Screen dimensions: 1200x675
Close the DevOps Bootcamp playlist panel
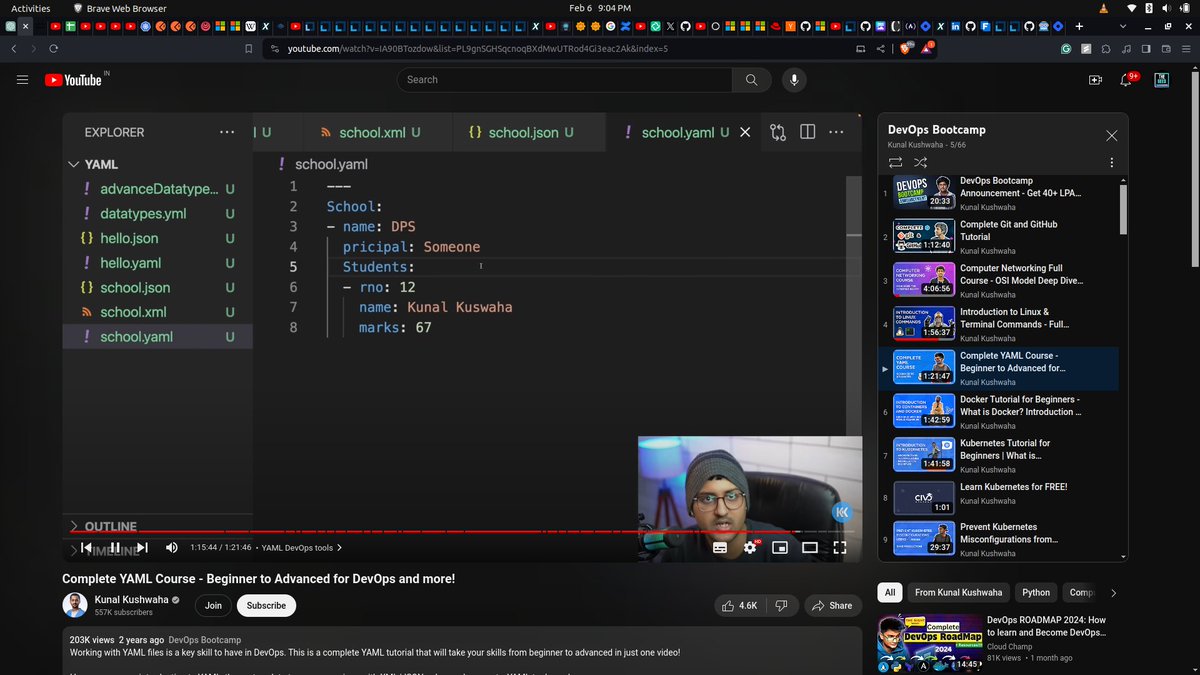[x=1112, y=135]
